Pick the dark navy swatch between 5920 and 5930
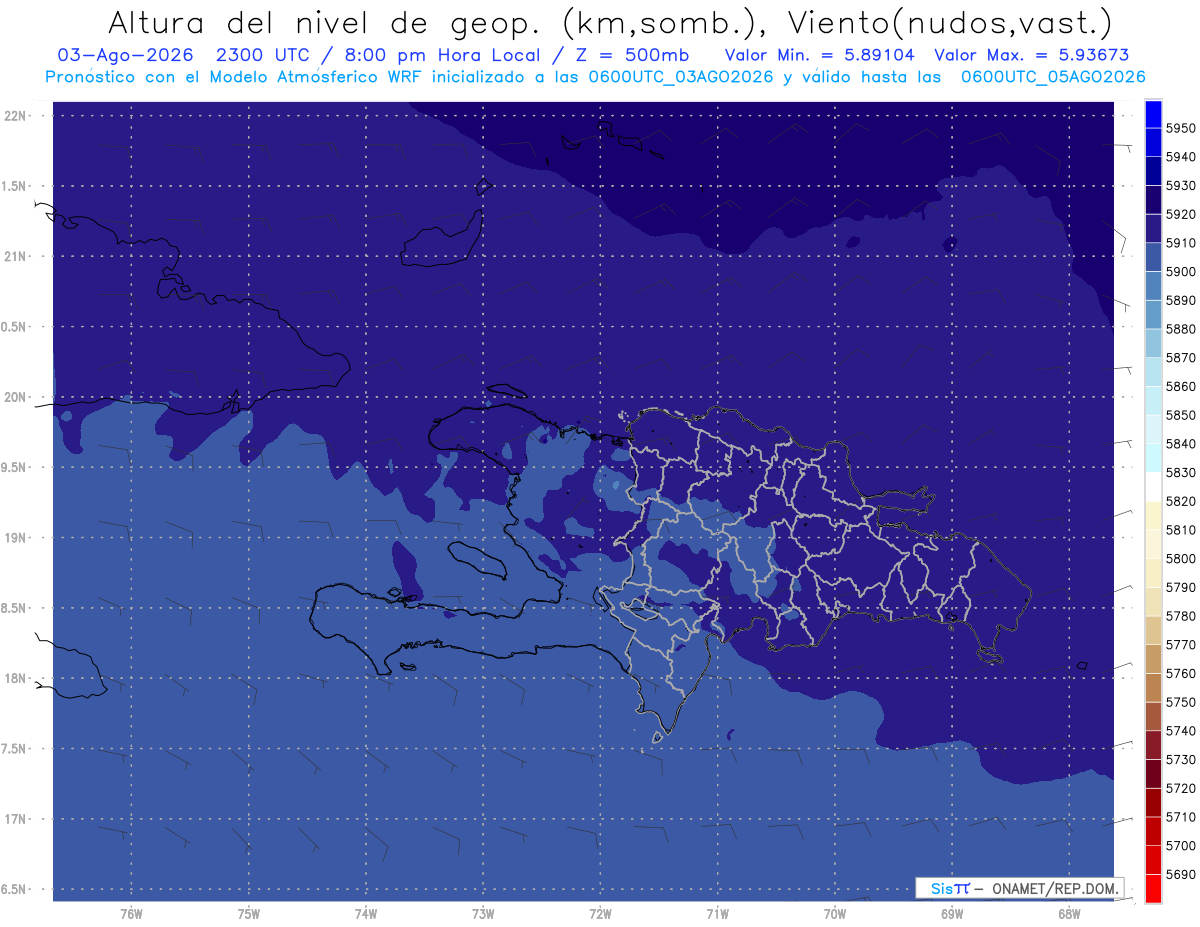The width and height of the screenshot is (1200, 927). [x=1153, y=200]
